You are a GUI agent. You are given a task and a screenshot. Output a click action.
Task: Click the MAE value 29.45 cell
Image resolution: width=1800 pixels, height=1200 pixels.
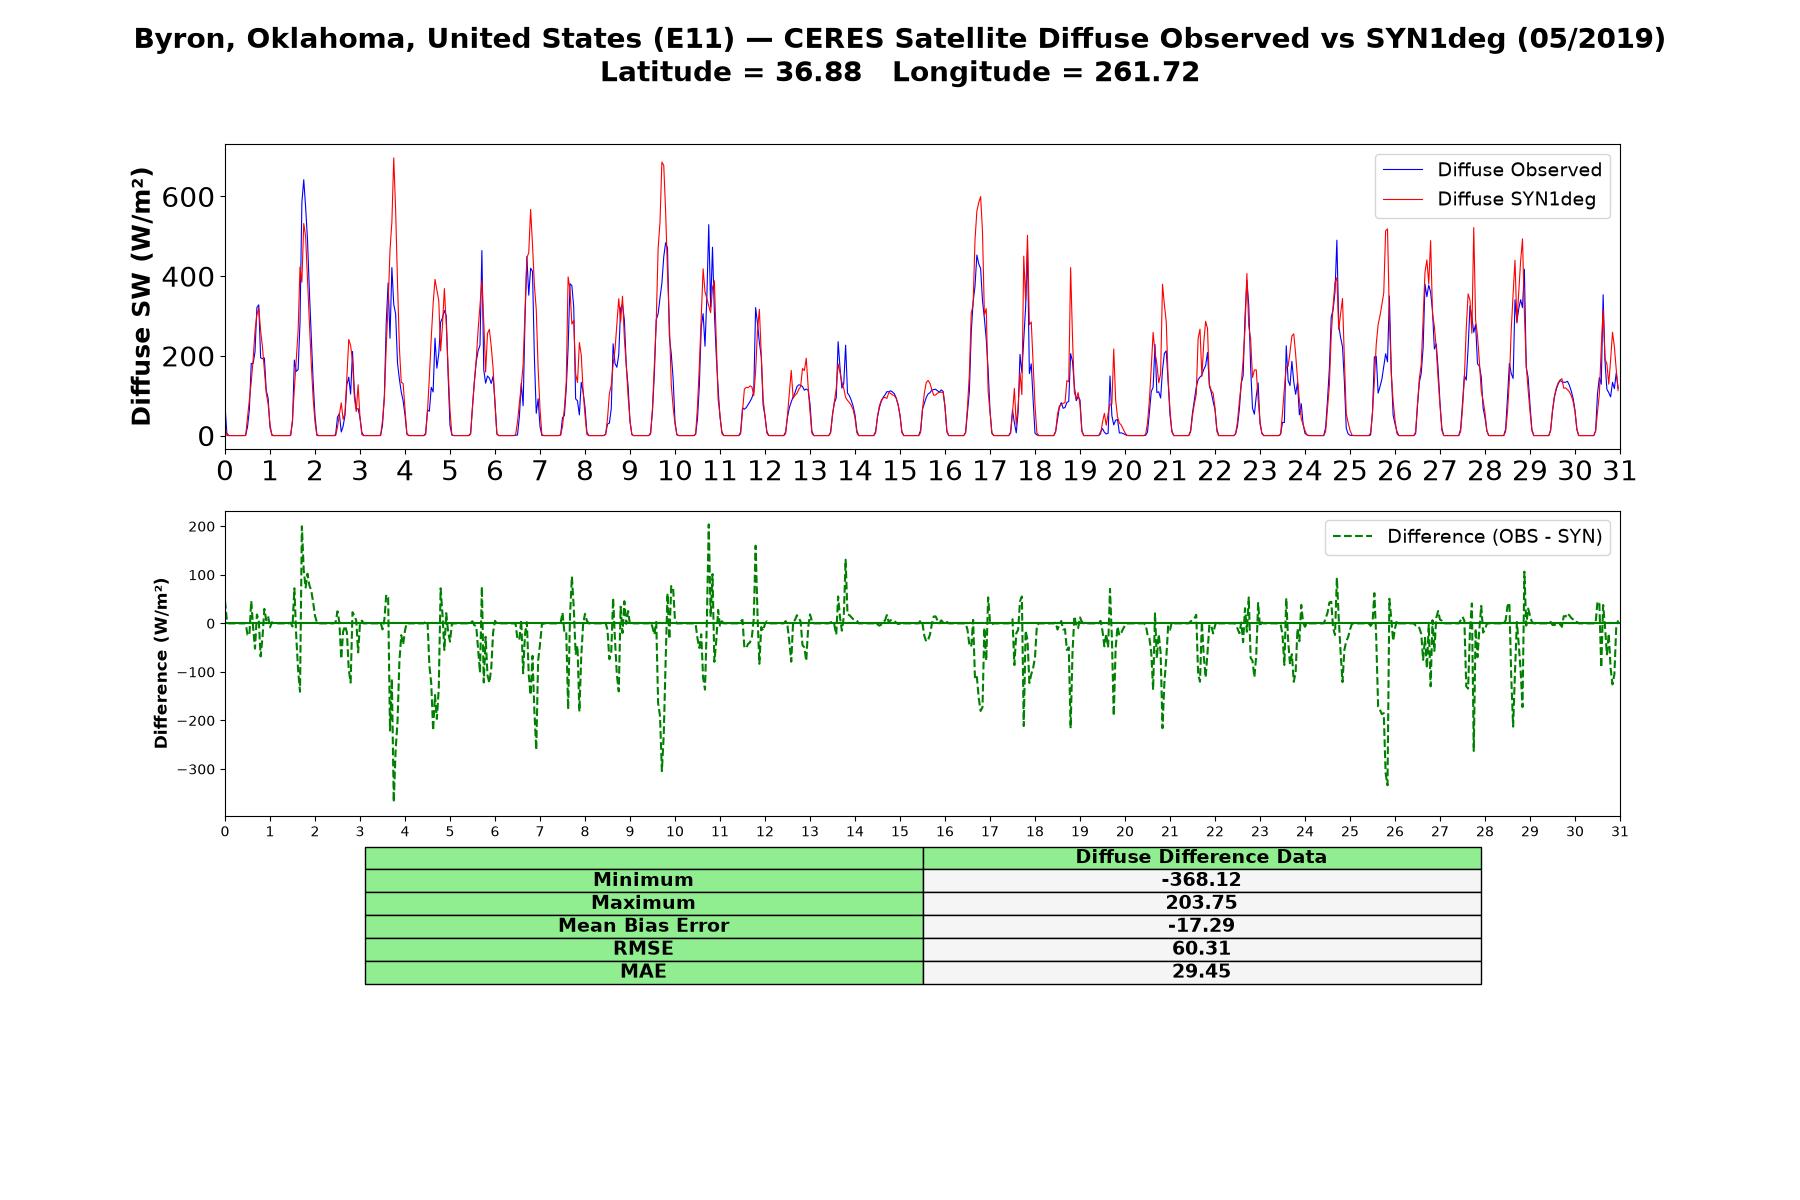click(x=1202, y=972)
